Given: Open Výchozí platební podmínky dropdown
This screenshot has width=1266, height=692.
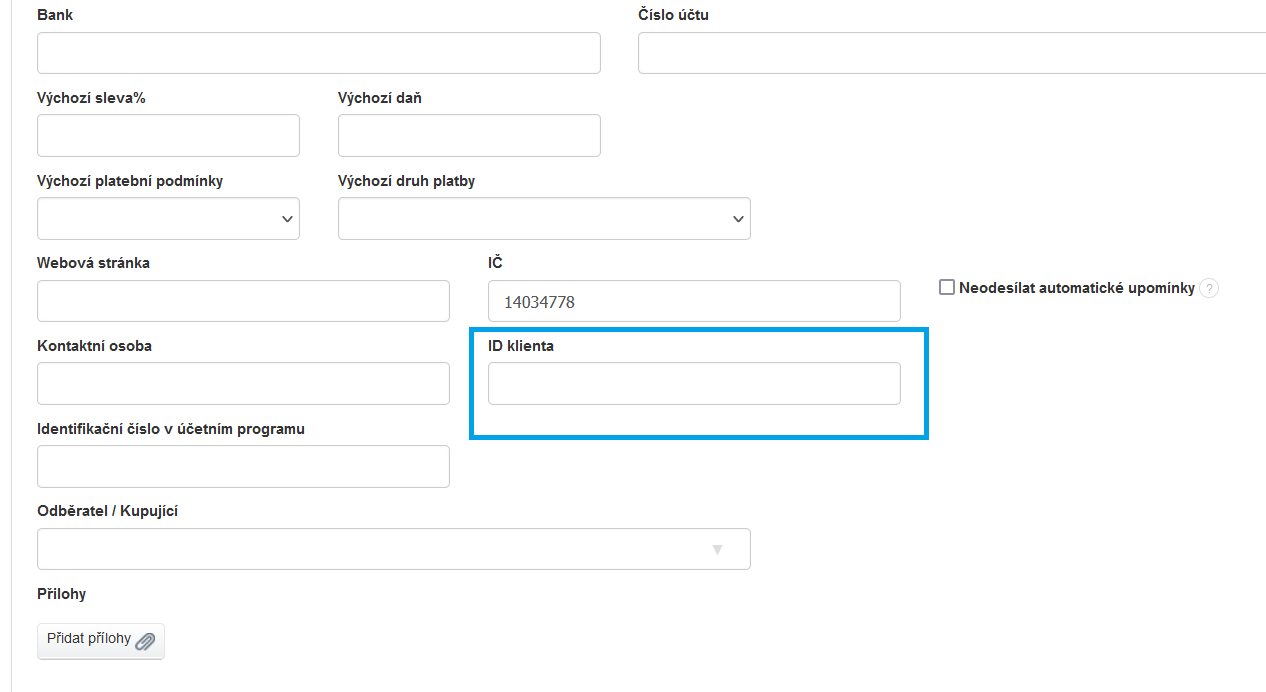Looking at the screenshot, I should (x=168, y=219).
